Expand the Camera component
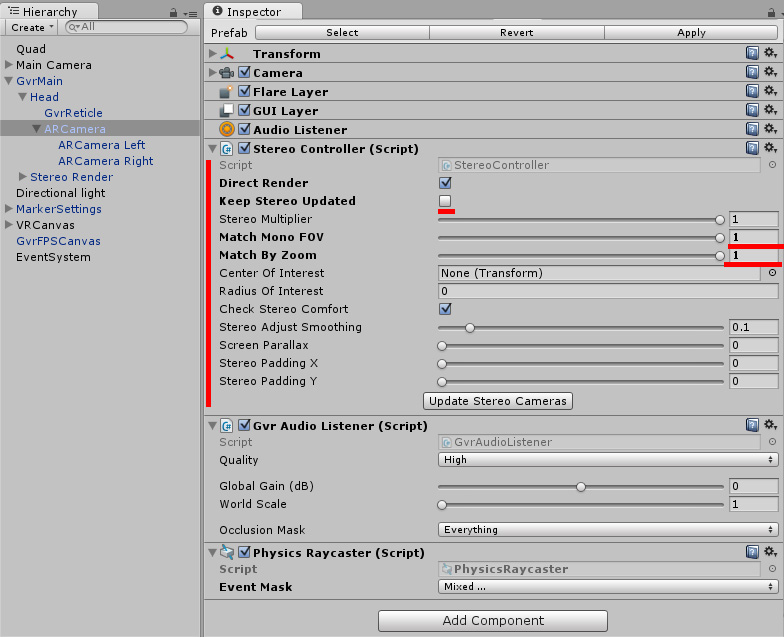784x637 pixels. [x=212, y=72]
